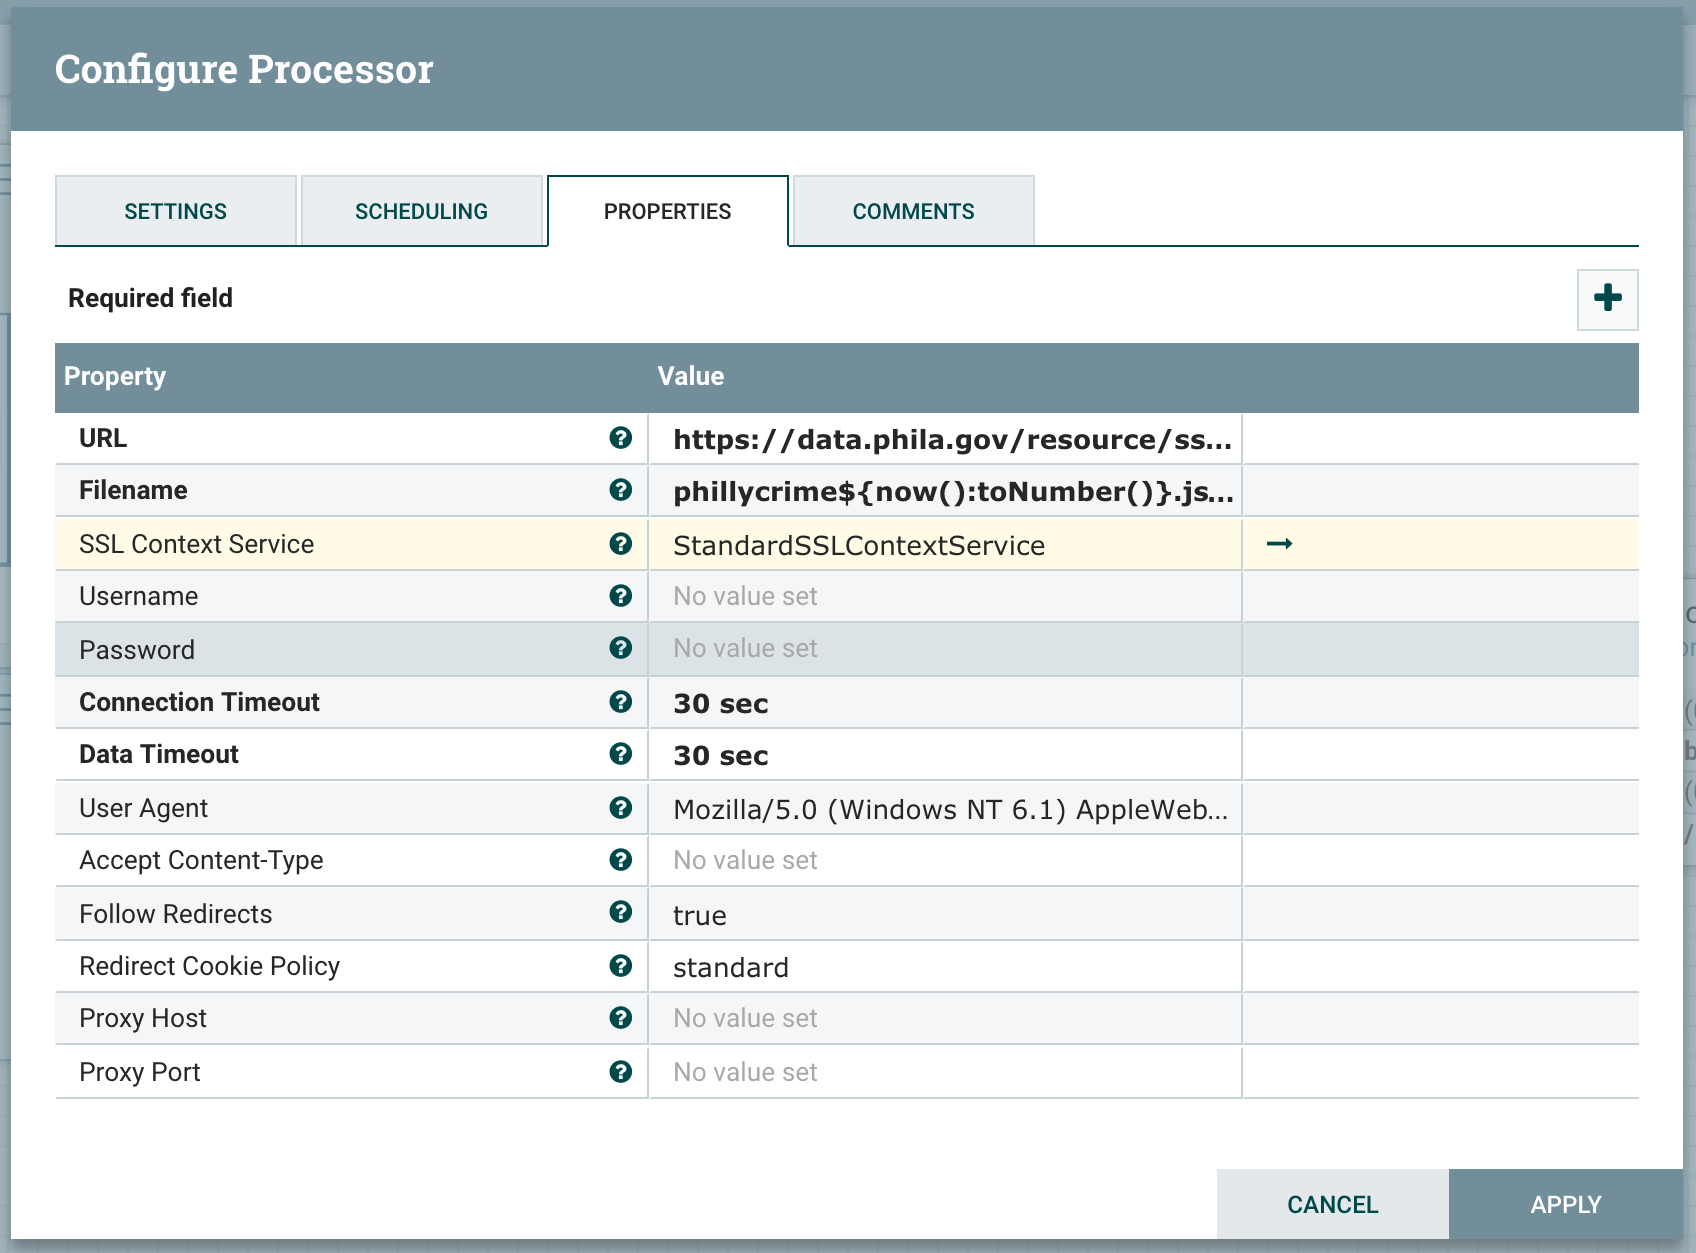Switch to the Scheduling tab

pyautogui.click(x=421, y=211)
